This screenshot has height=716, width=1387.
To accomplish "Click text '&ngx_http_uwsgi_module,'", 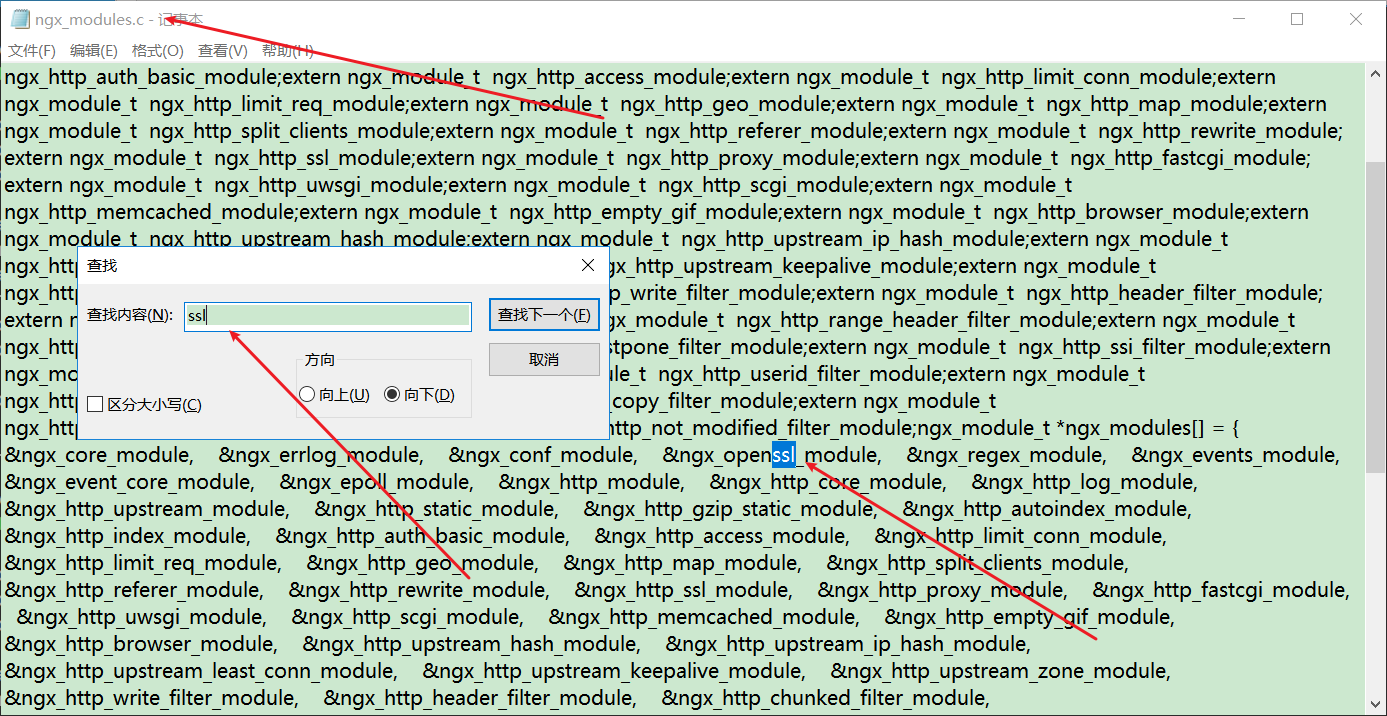I will click(142, 618).
